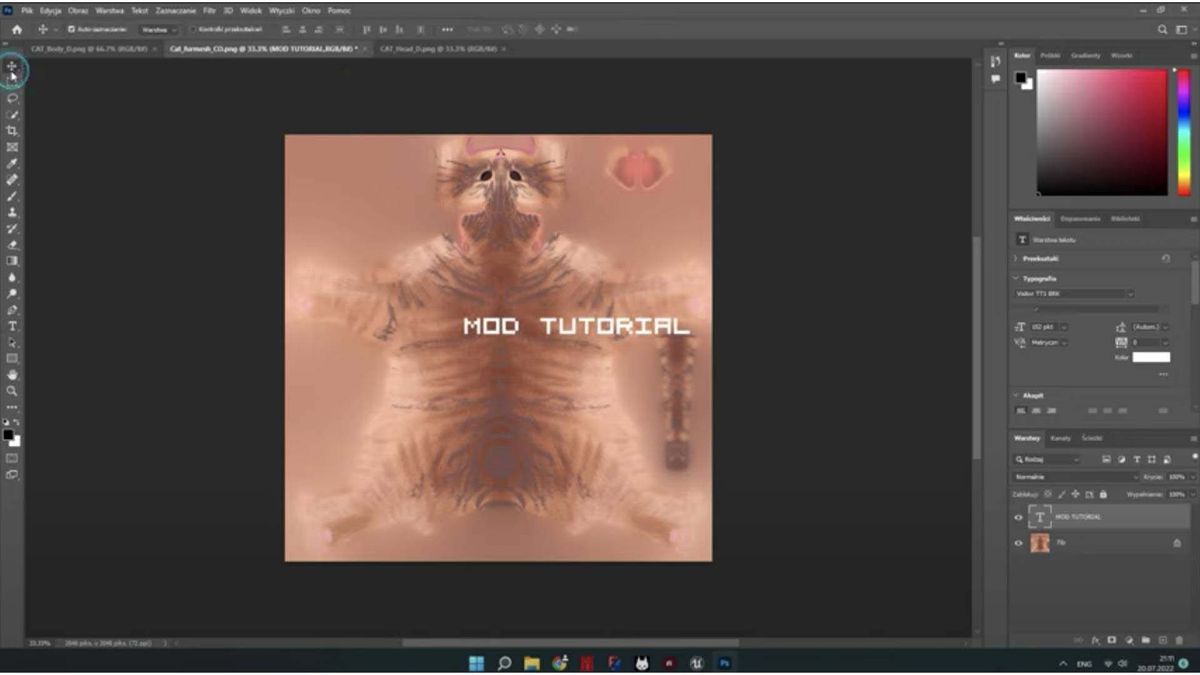
Task: Click the white text Kolor swatch
Action: pyautogui.click(x=1151, y=357)
